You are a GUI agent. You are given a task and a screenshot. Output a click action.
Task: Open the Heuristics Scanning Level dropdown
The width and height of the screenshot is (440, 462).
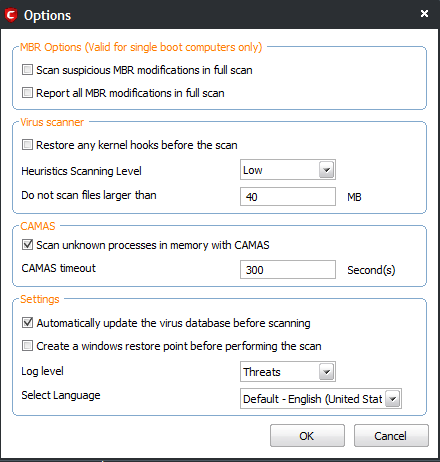tap(288, 170)
